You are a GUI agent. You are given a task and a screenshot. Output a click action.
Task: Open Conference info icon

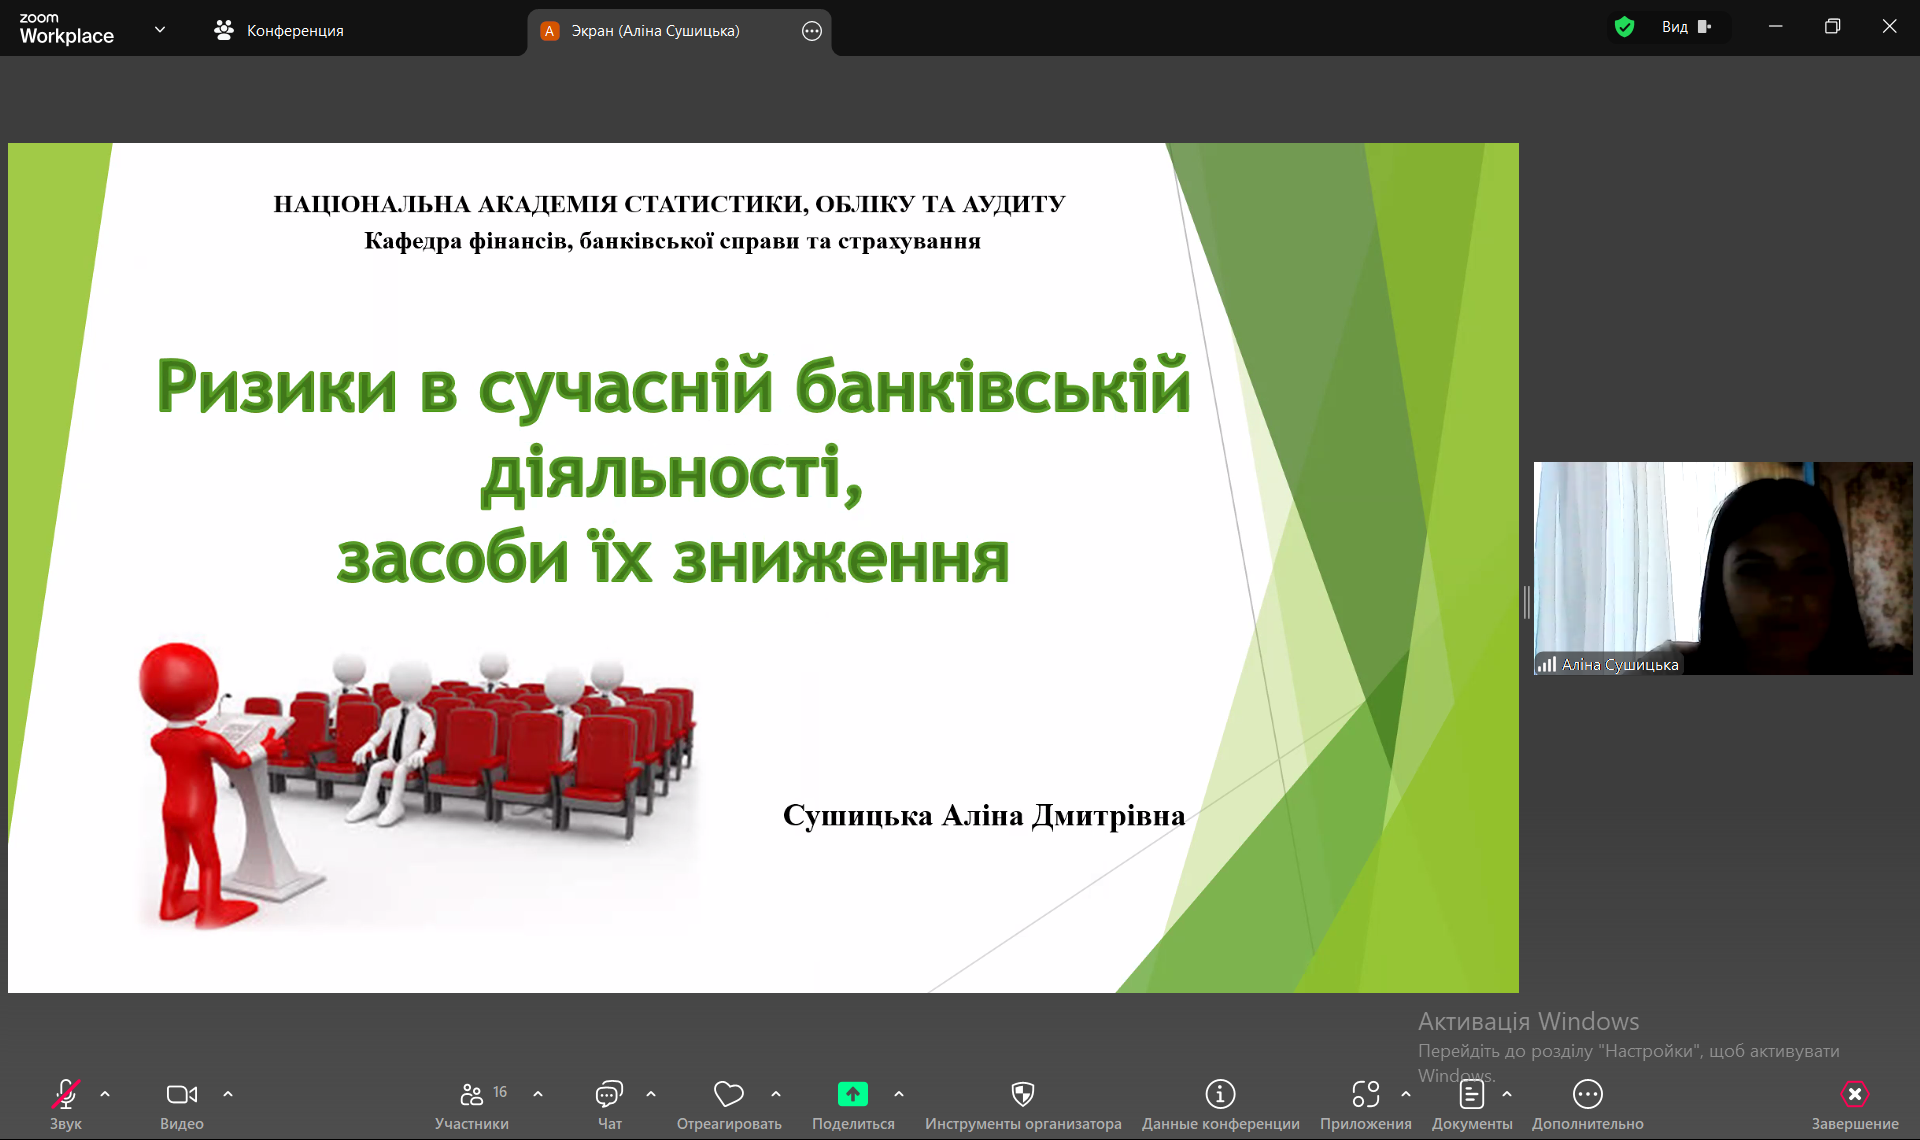[x=1220, y=1094]
